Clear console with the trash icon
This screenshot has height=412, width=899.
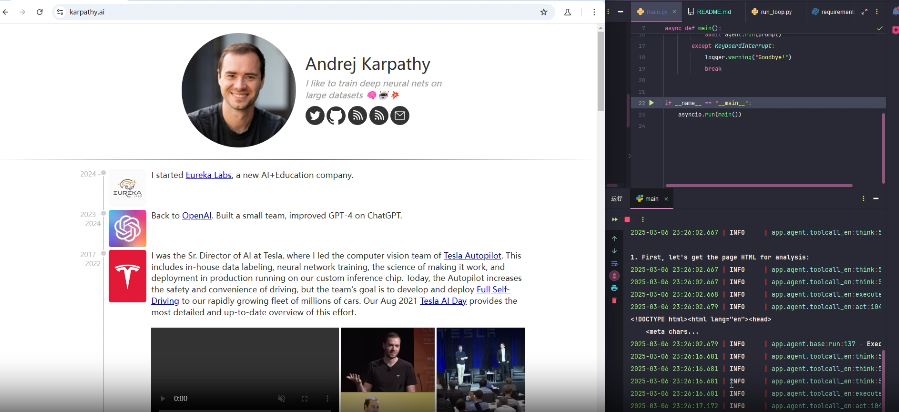[x=615, y=300]
